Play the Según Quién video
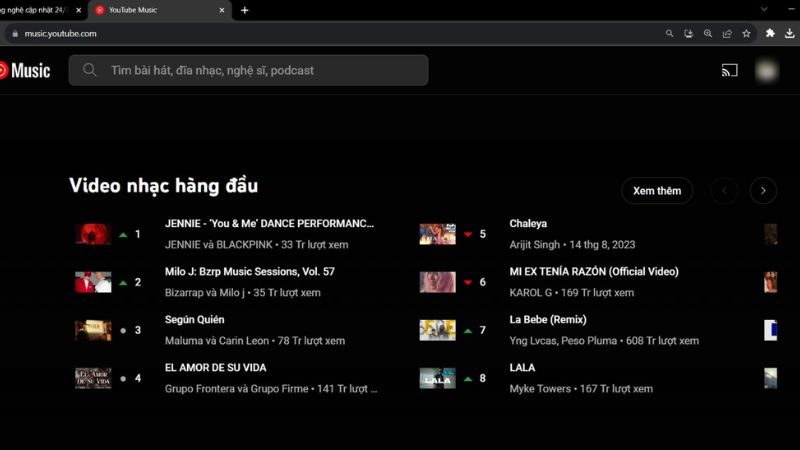800x450 pixels. (194, 319)
